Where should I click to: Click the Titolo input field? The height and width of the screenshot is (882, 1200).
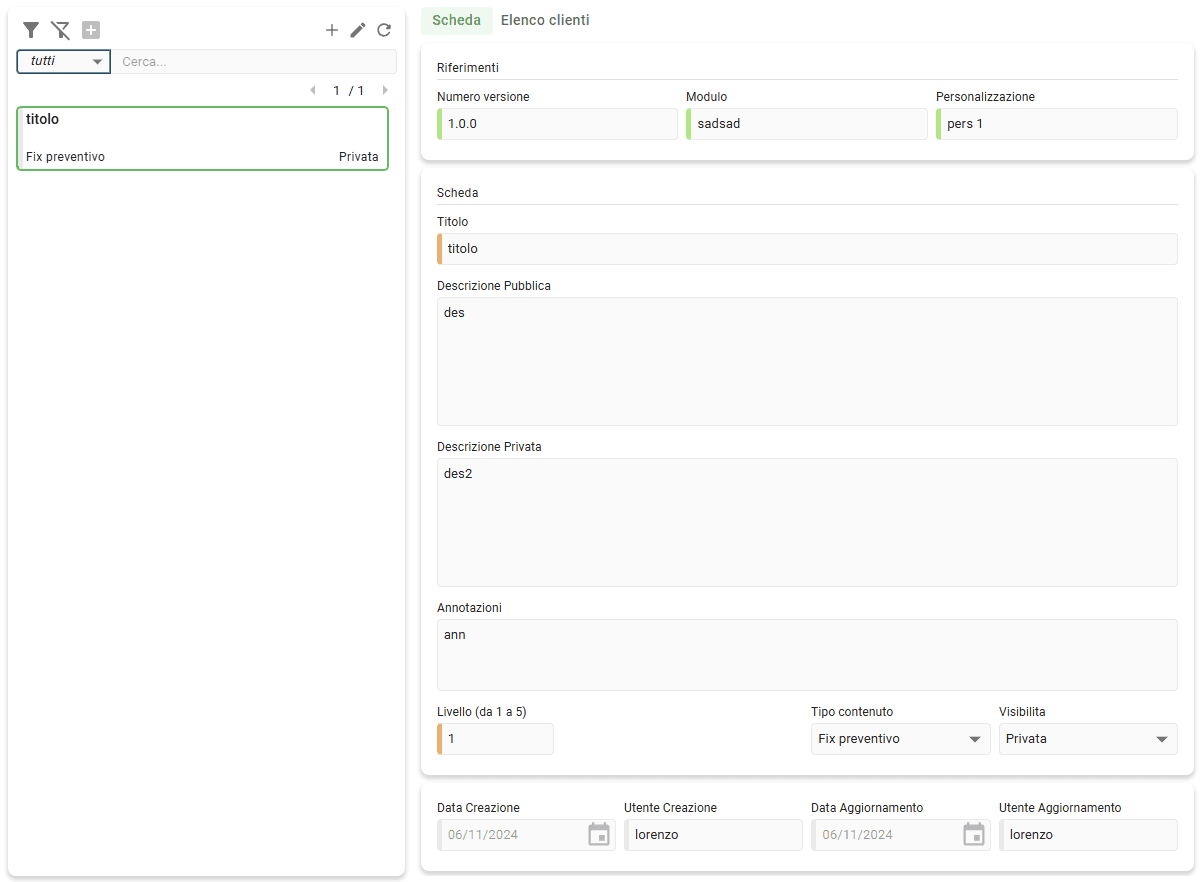[x=808, y=249]
